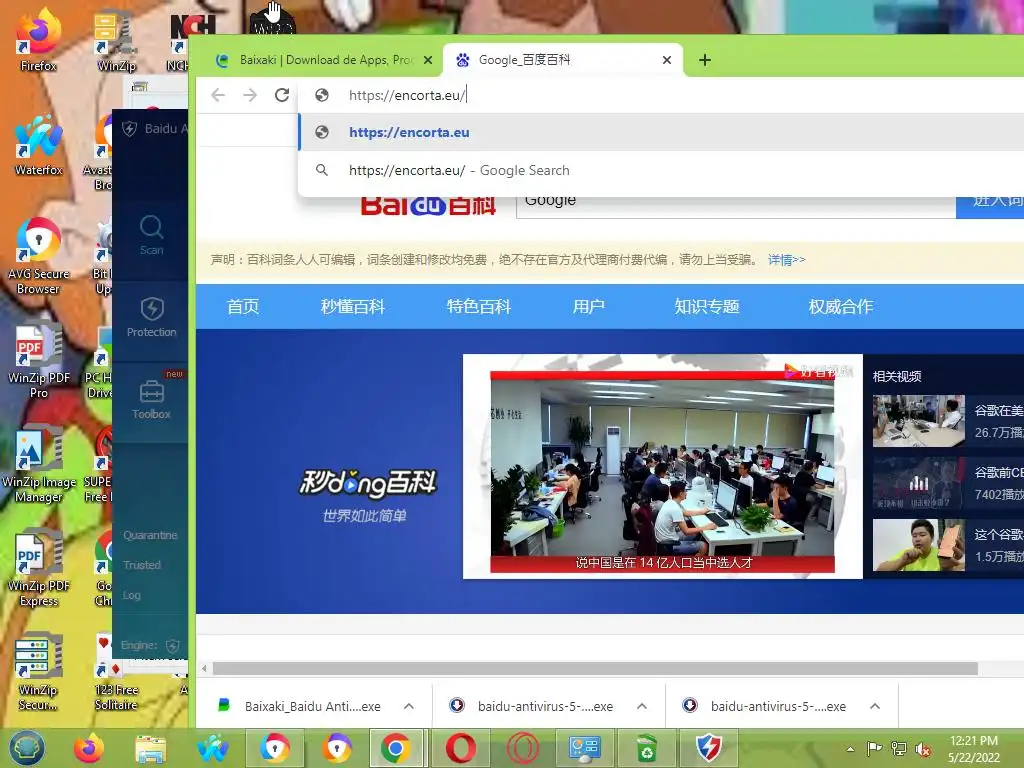Go to 首页 in the Baike navigation
The image size is (1024, 768).
point(243,306)
